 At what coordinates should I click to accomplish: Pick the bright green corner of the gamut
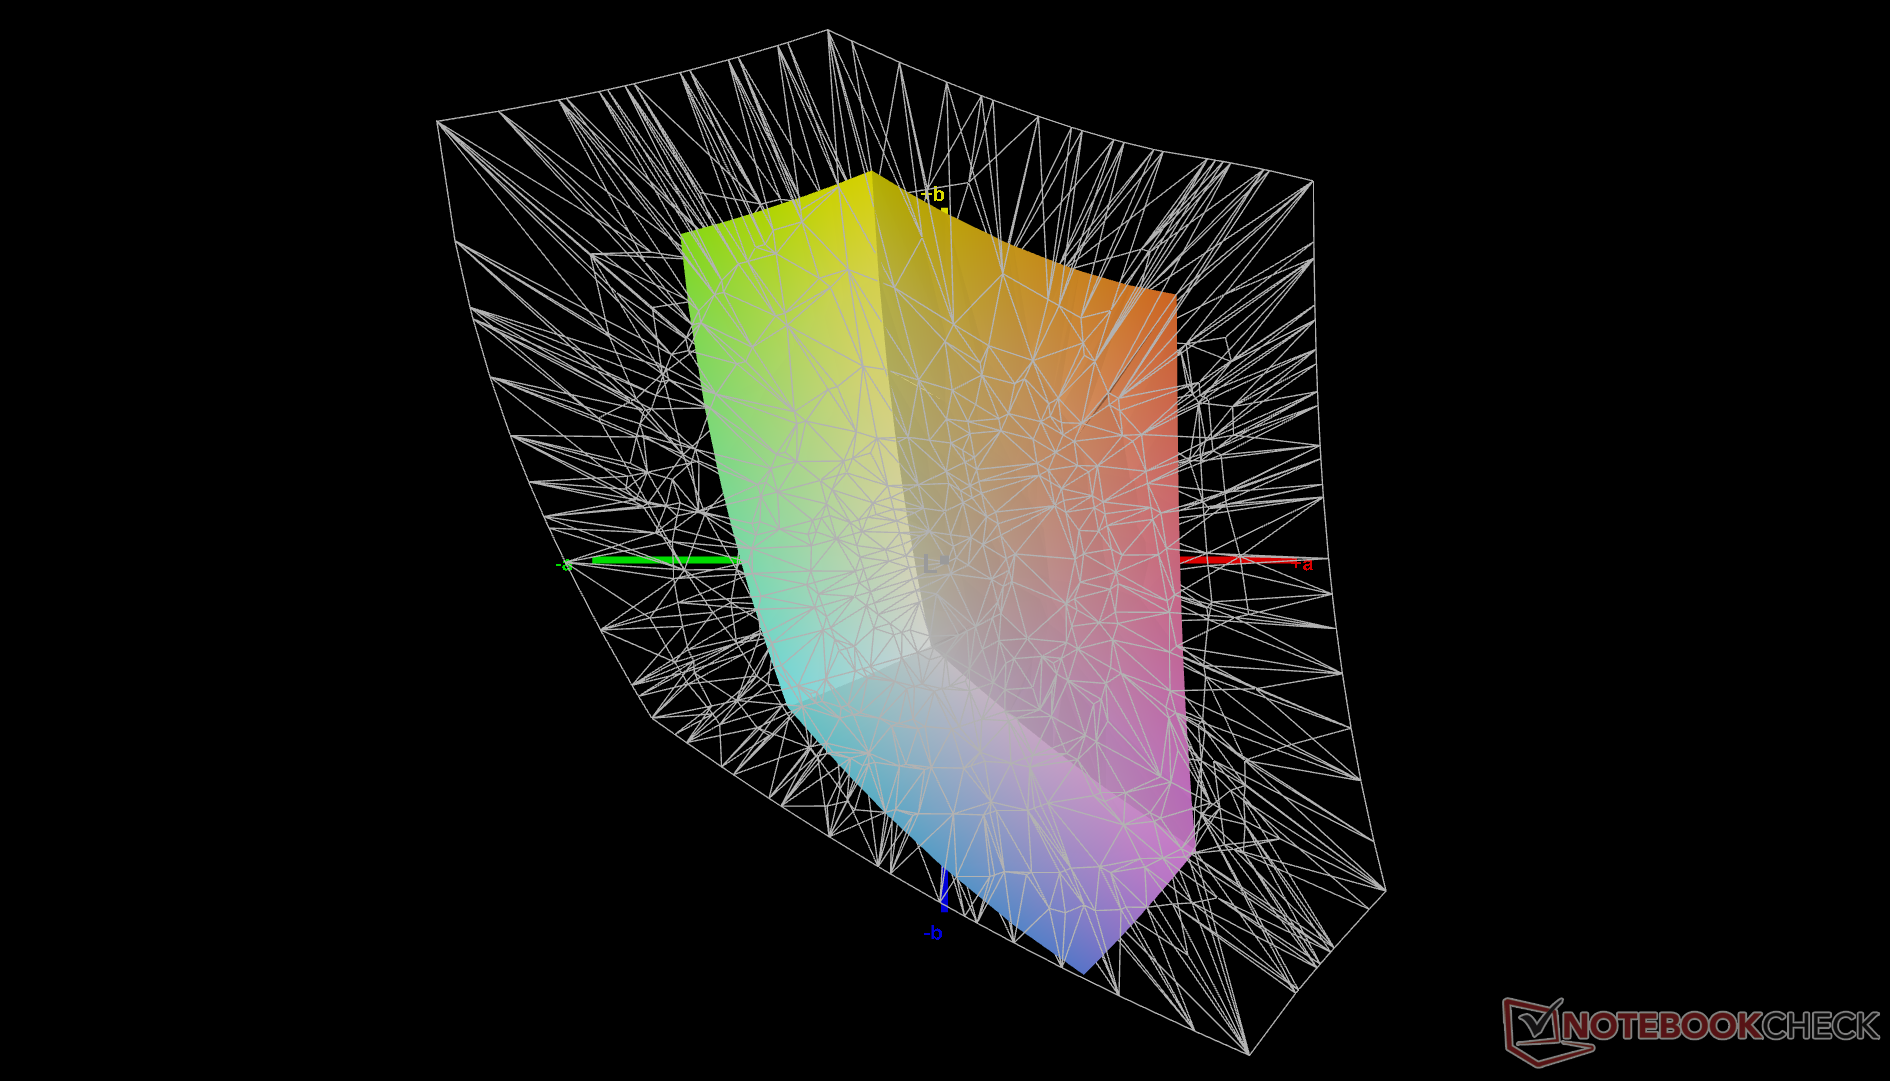pyautogui.click(x=684, y=237)
